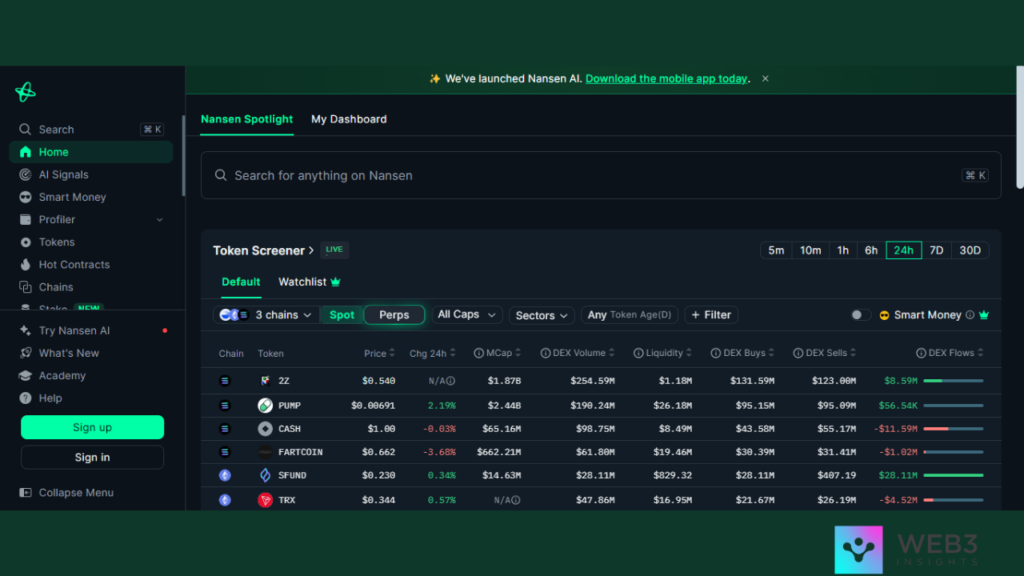Viewport: 1024px width, 576px height.
Task: Dismiss the Nansen AI announcement banner
Action: coord(765,79)
